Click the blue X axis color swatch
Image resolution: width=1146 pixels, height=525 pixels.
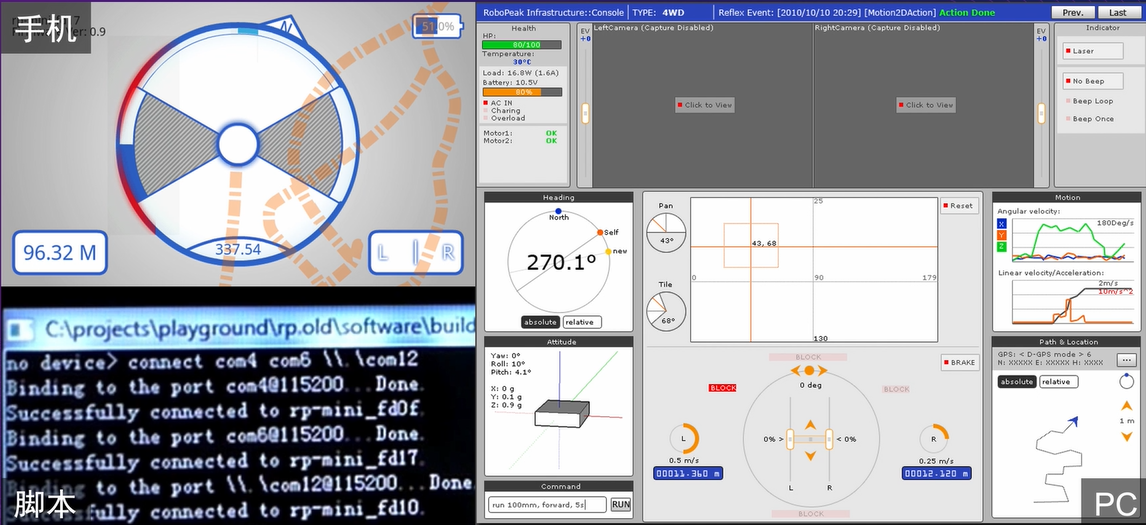1001,224
